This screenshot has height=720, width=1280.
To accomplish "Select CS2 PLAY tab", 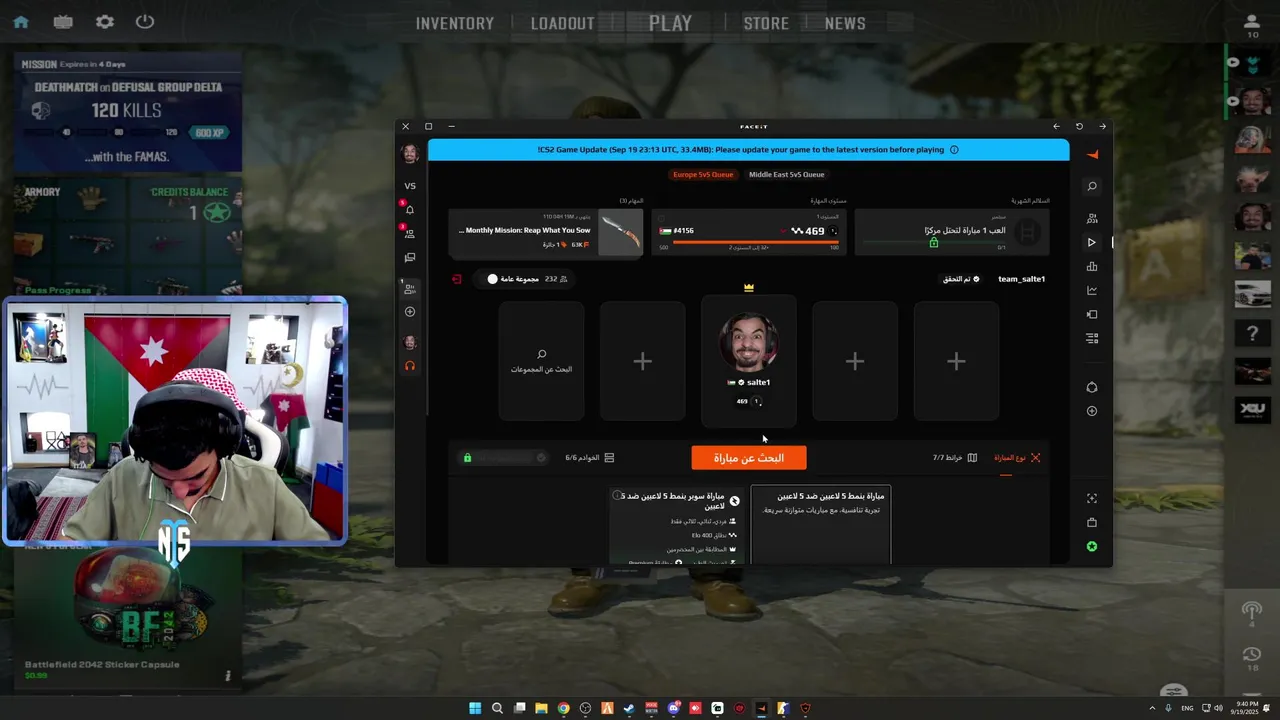I will 670,23.
